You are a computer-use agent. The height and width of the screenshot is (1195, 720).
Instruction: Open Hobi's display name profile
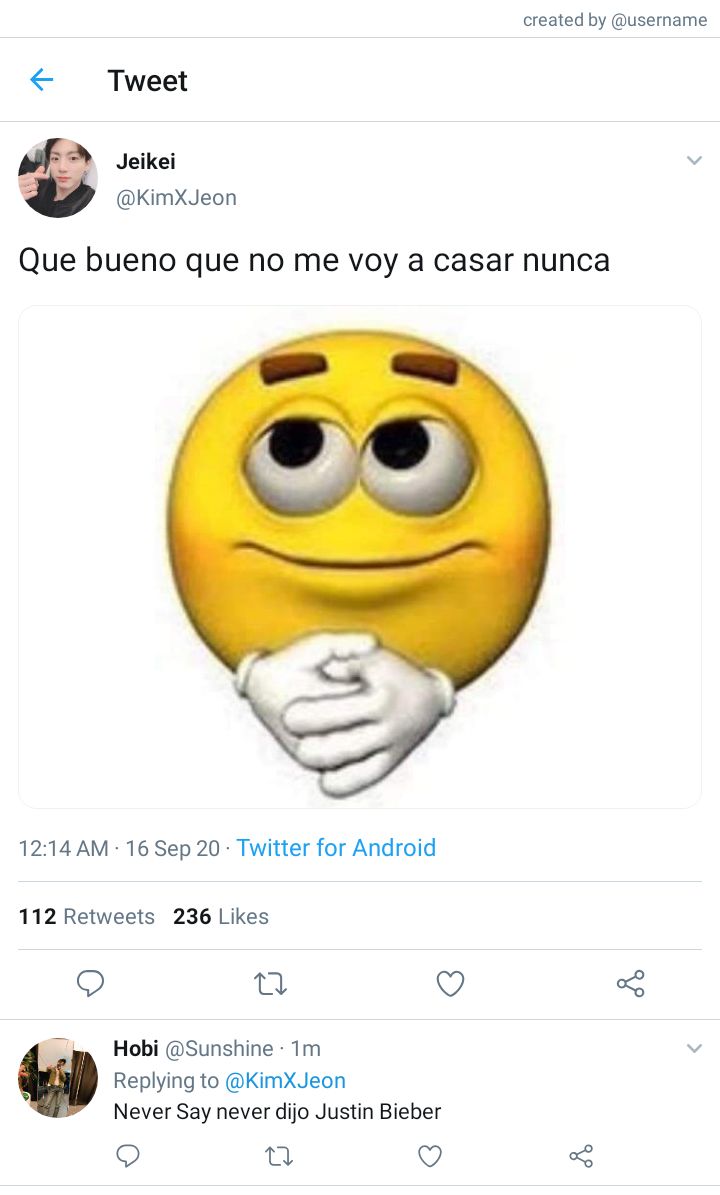(x=136, y=1049)
